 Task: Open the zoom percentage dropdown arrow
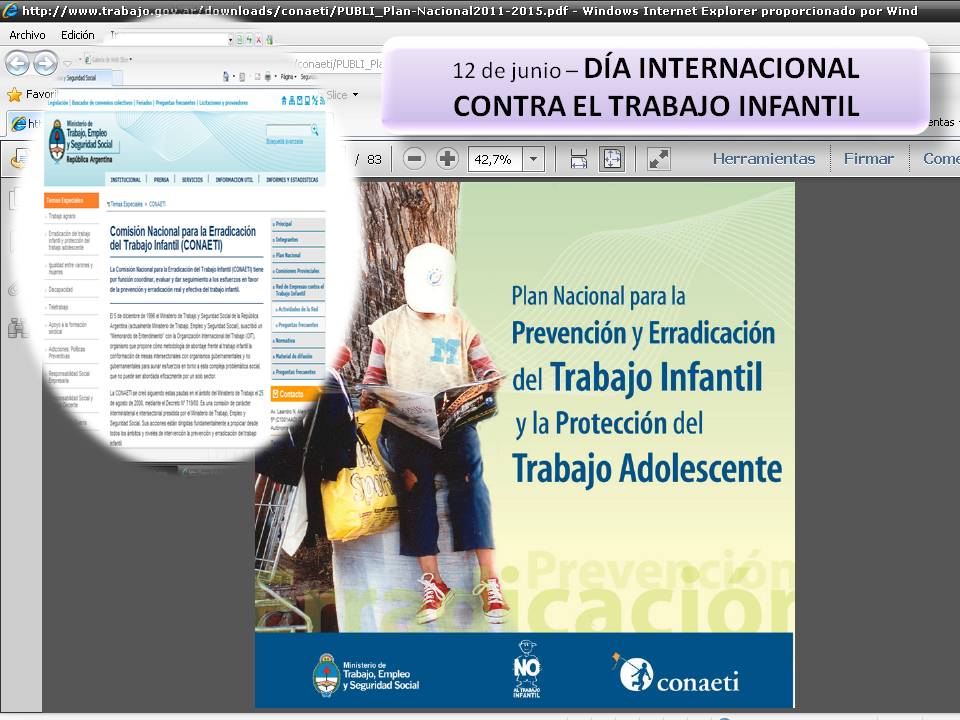[x=533, y=159]
